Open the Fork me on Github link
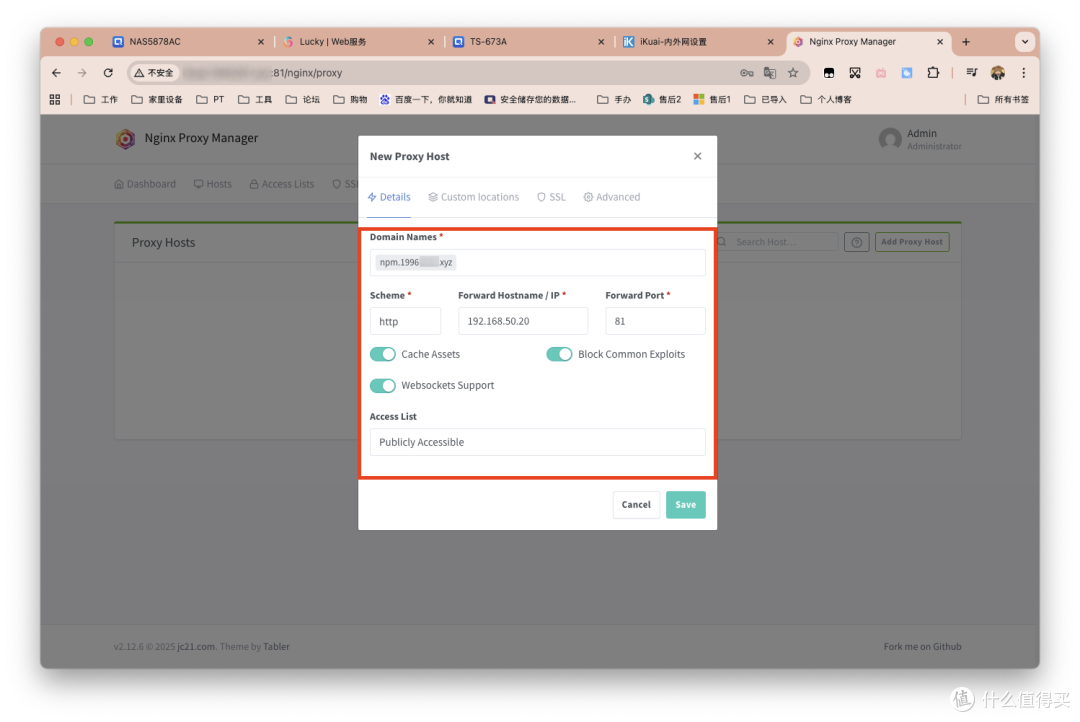The width and height of the screenshot is (1080, 722). pos(922,647)
